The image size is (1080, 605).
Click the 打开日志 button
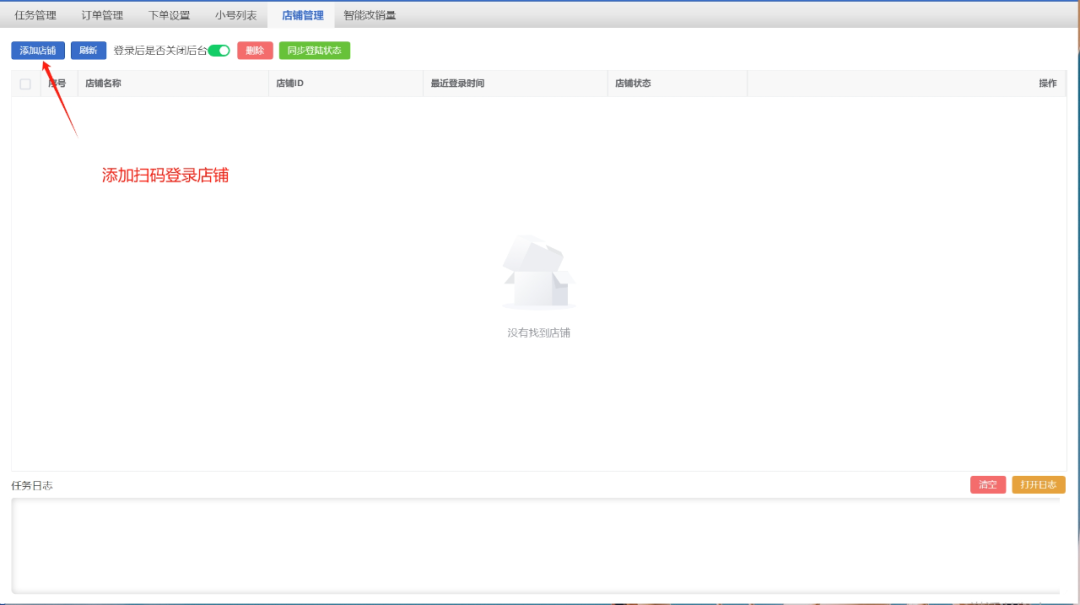[x=1038, y=485]
